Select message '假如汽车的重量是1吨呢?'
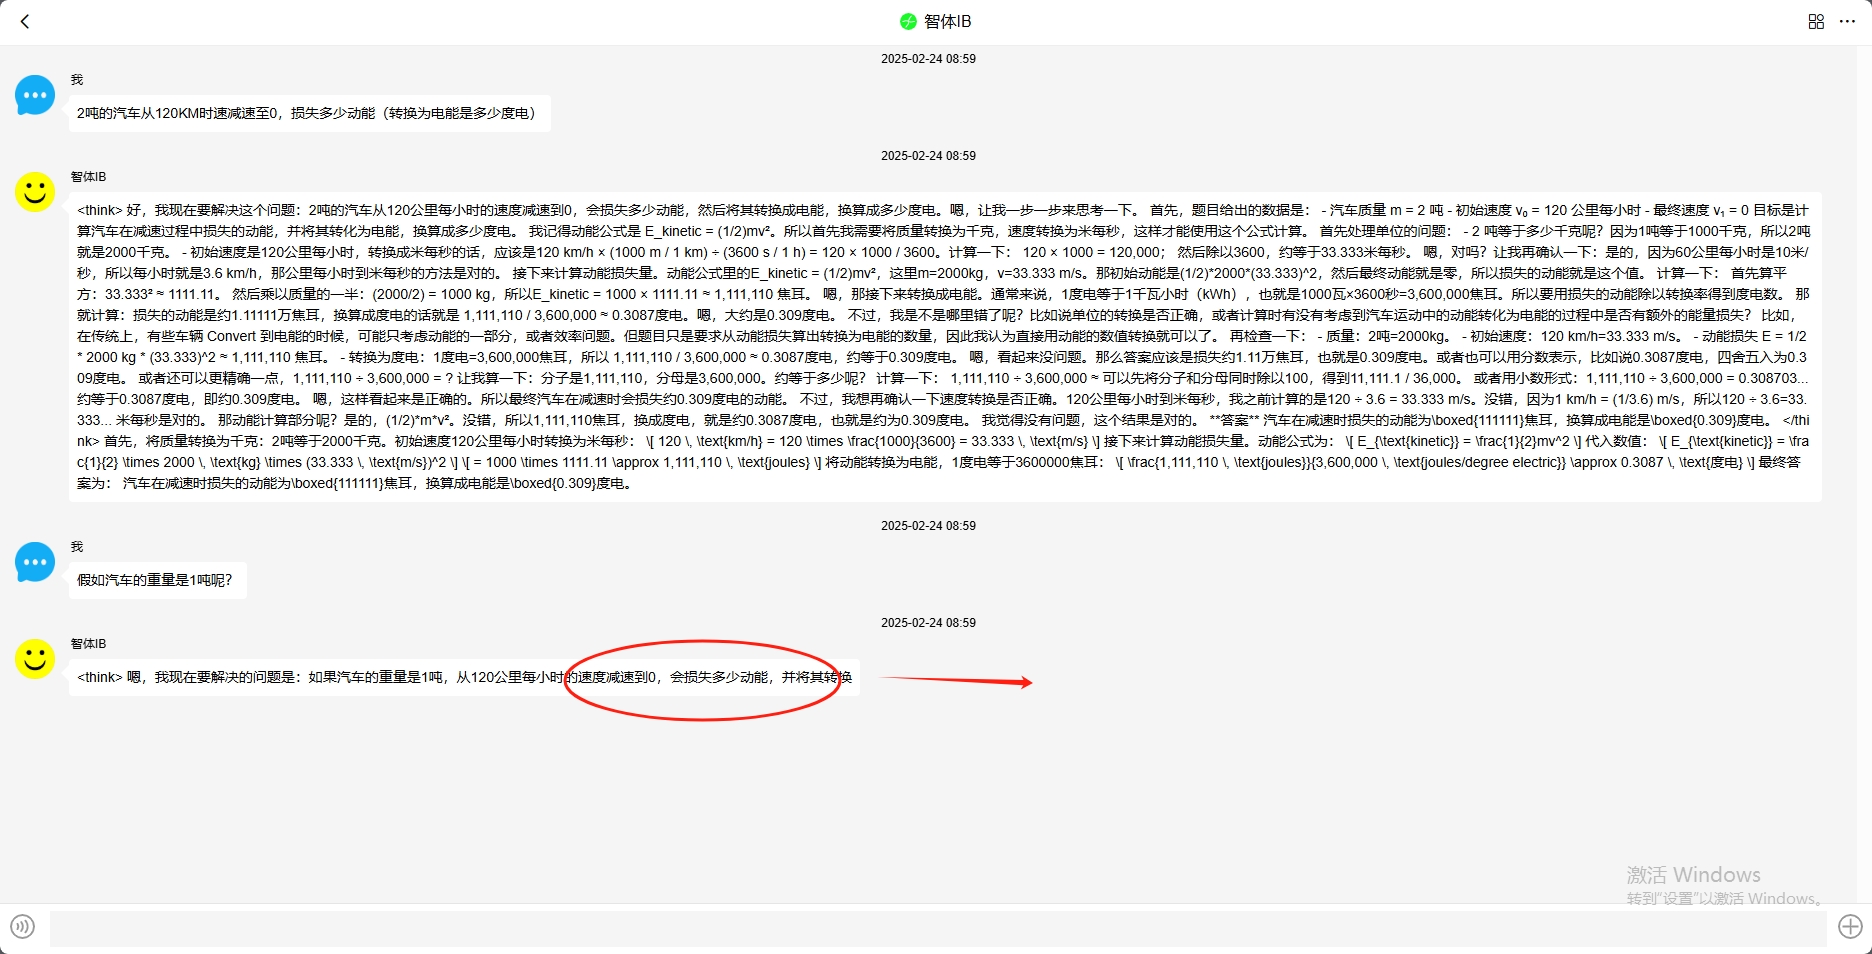 coord(157,580)
